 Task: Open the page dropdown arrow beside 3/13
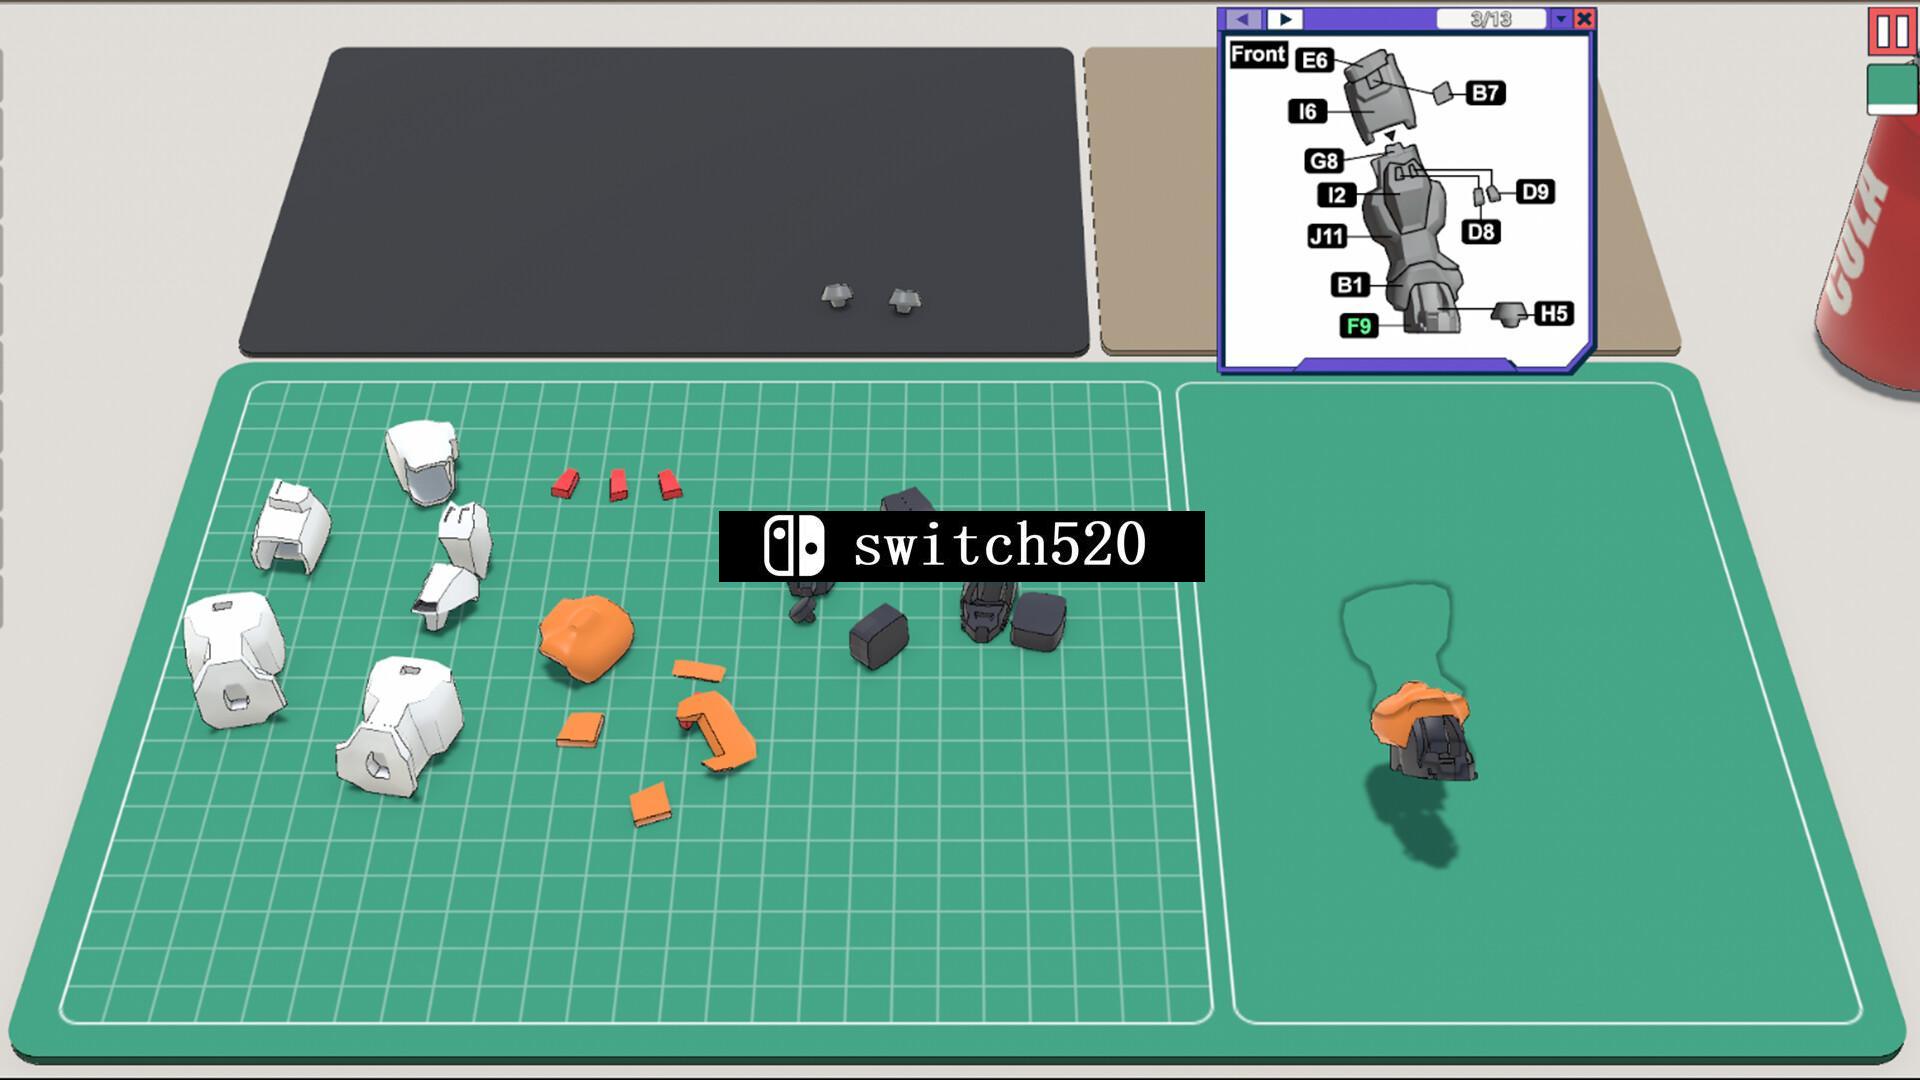pos(1559,17)
